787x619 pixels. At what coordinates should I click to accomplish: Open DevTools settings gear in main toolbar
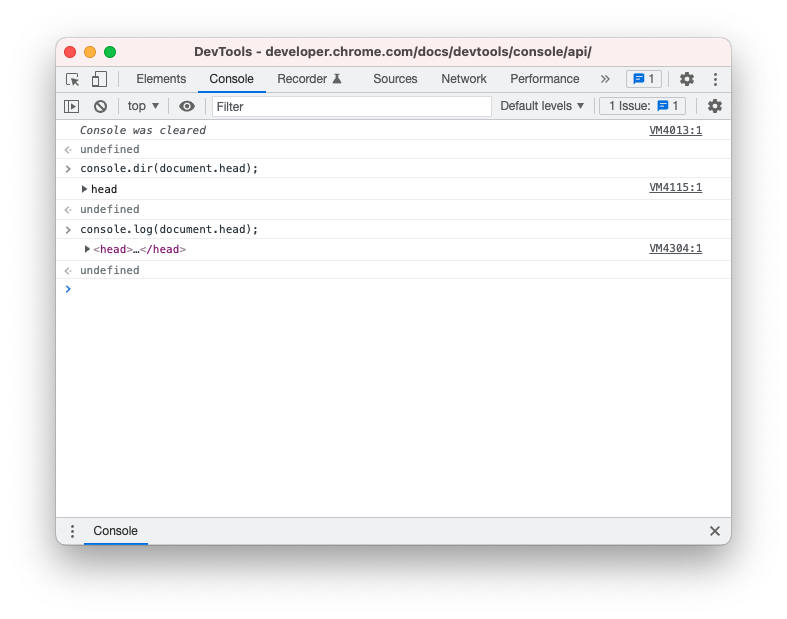(686, 79)
